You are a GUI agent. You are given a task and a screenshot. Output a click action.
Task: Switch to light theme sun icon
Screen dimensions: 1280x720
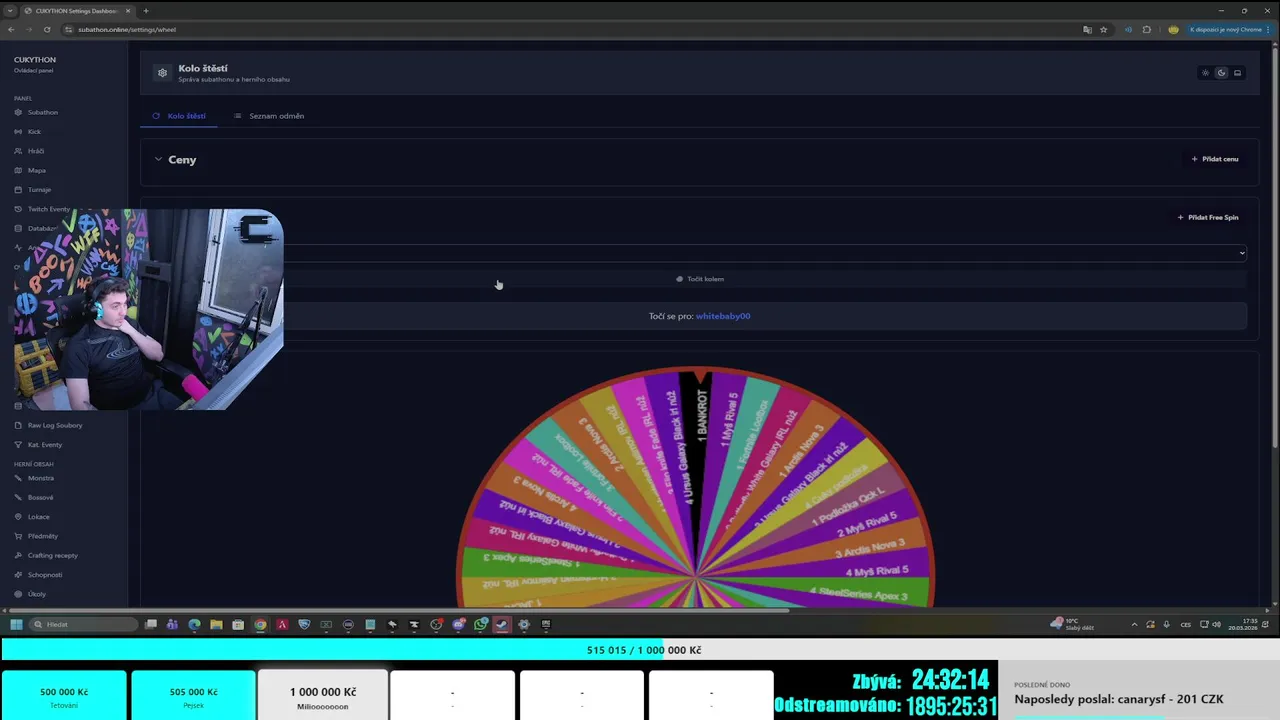pyautogui.click(x=1205, y=73)
